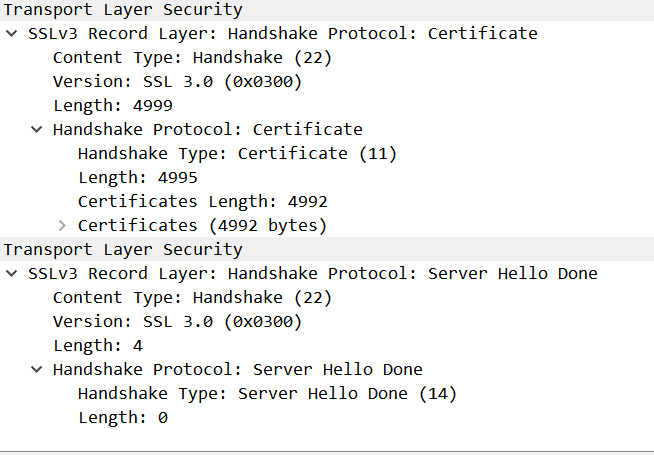
Task: Select Version row under Certificate record
Action: pyautogui.click(x=177, y=81)
